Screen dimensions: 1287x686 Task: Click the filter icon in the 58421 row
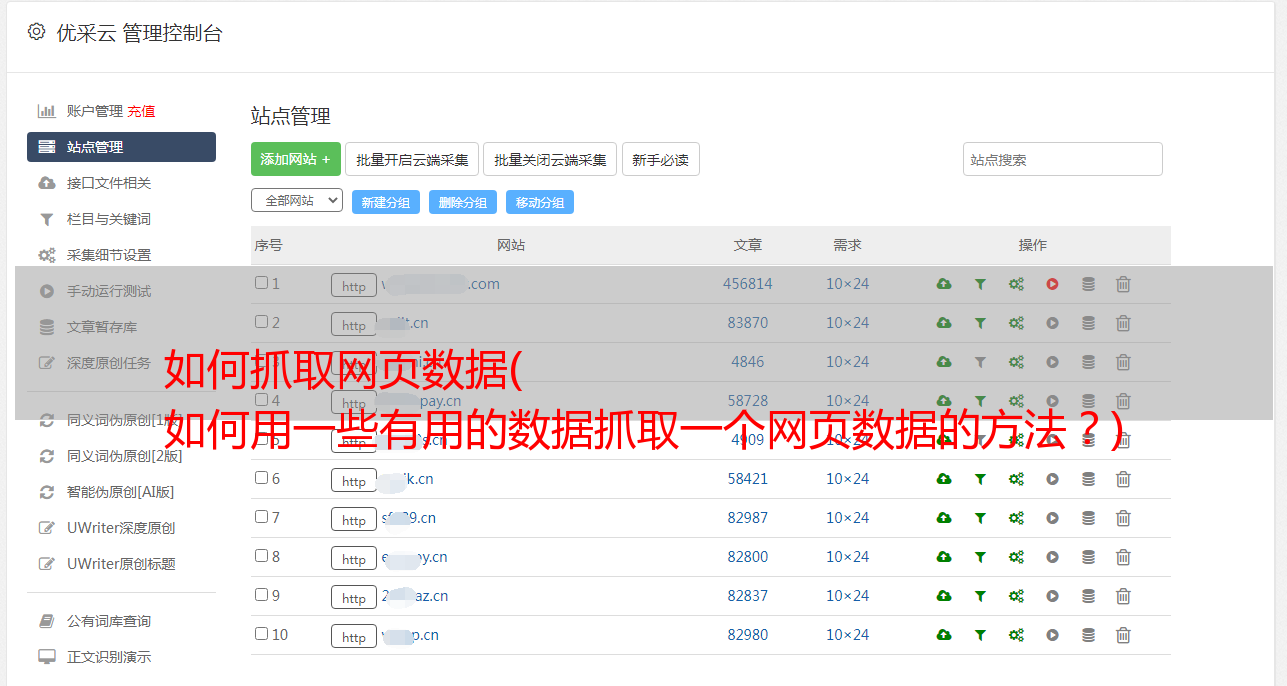[x=980, y=479]
